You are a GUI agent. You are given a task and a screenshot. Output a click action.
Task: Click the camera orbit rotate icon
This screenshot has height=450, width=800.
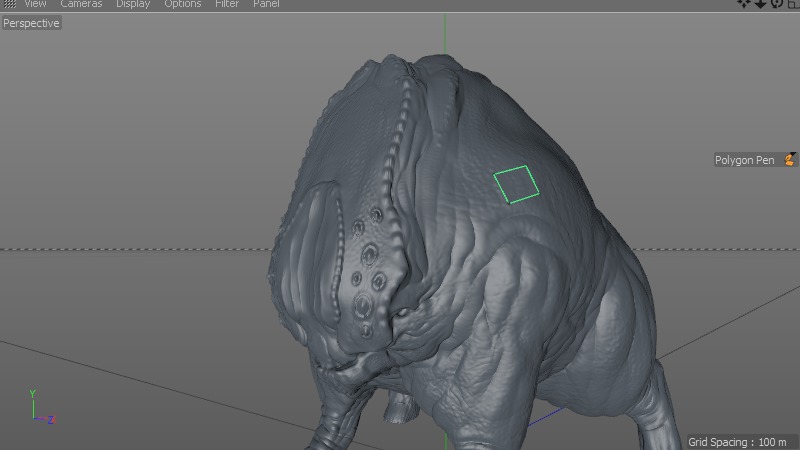point(776,3)
